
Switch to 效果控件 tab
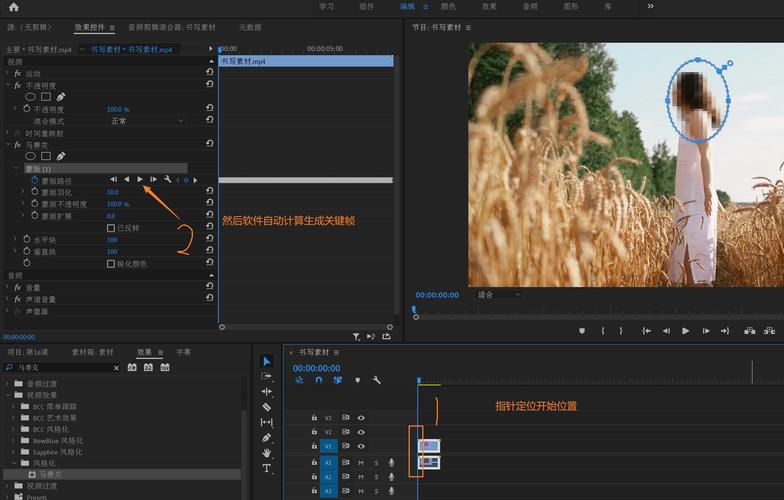tap(90, 28)
